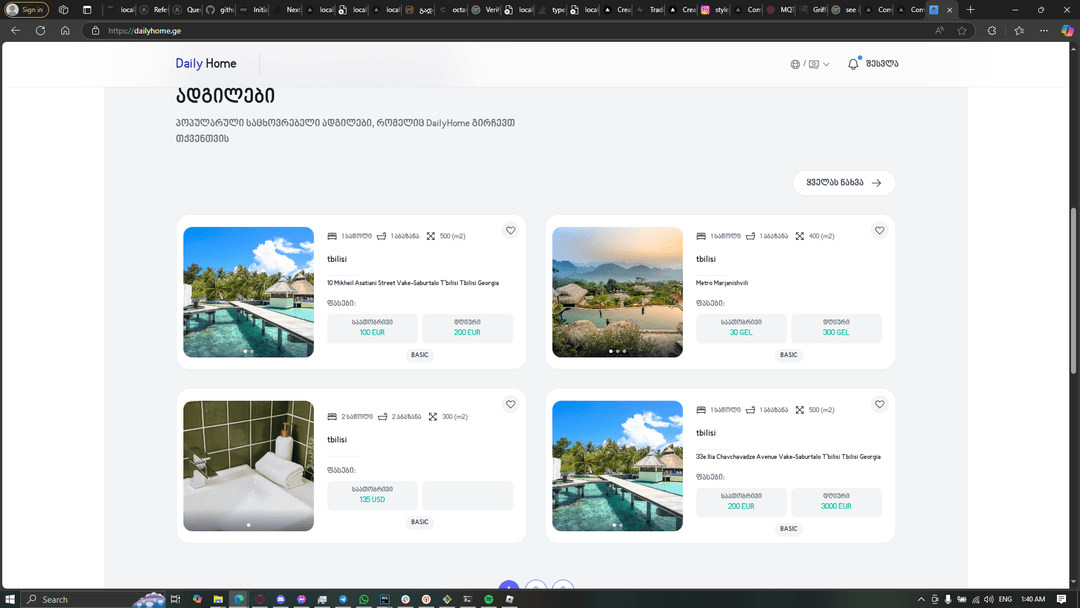This screenshot has height=608, width=1080.
Task: Click the შესვლა login link
Action: [880, 63]
